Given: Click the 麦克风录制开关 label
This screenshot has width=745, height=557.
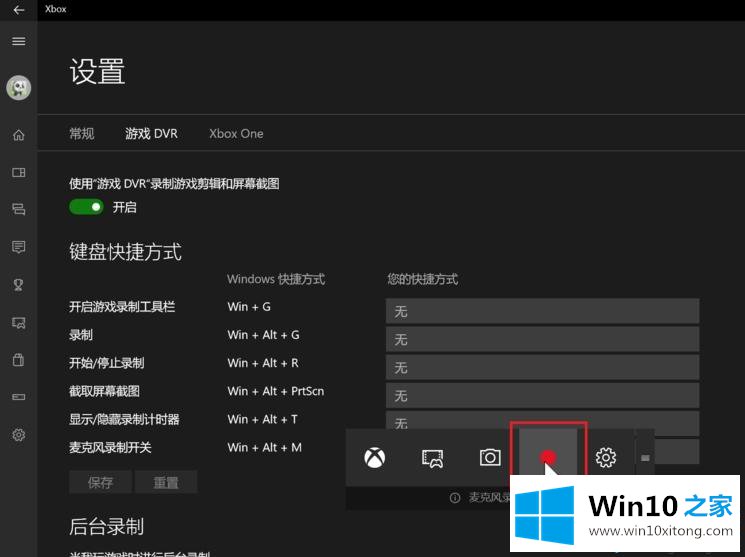Looking at the screenshot, I should pyautogui.click(x=110, y=447).
